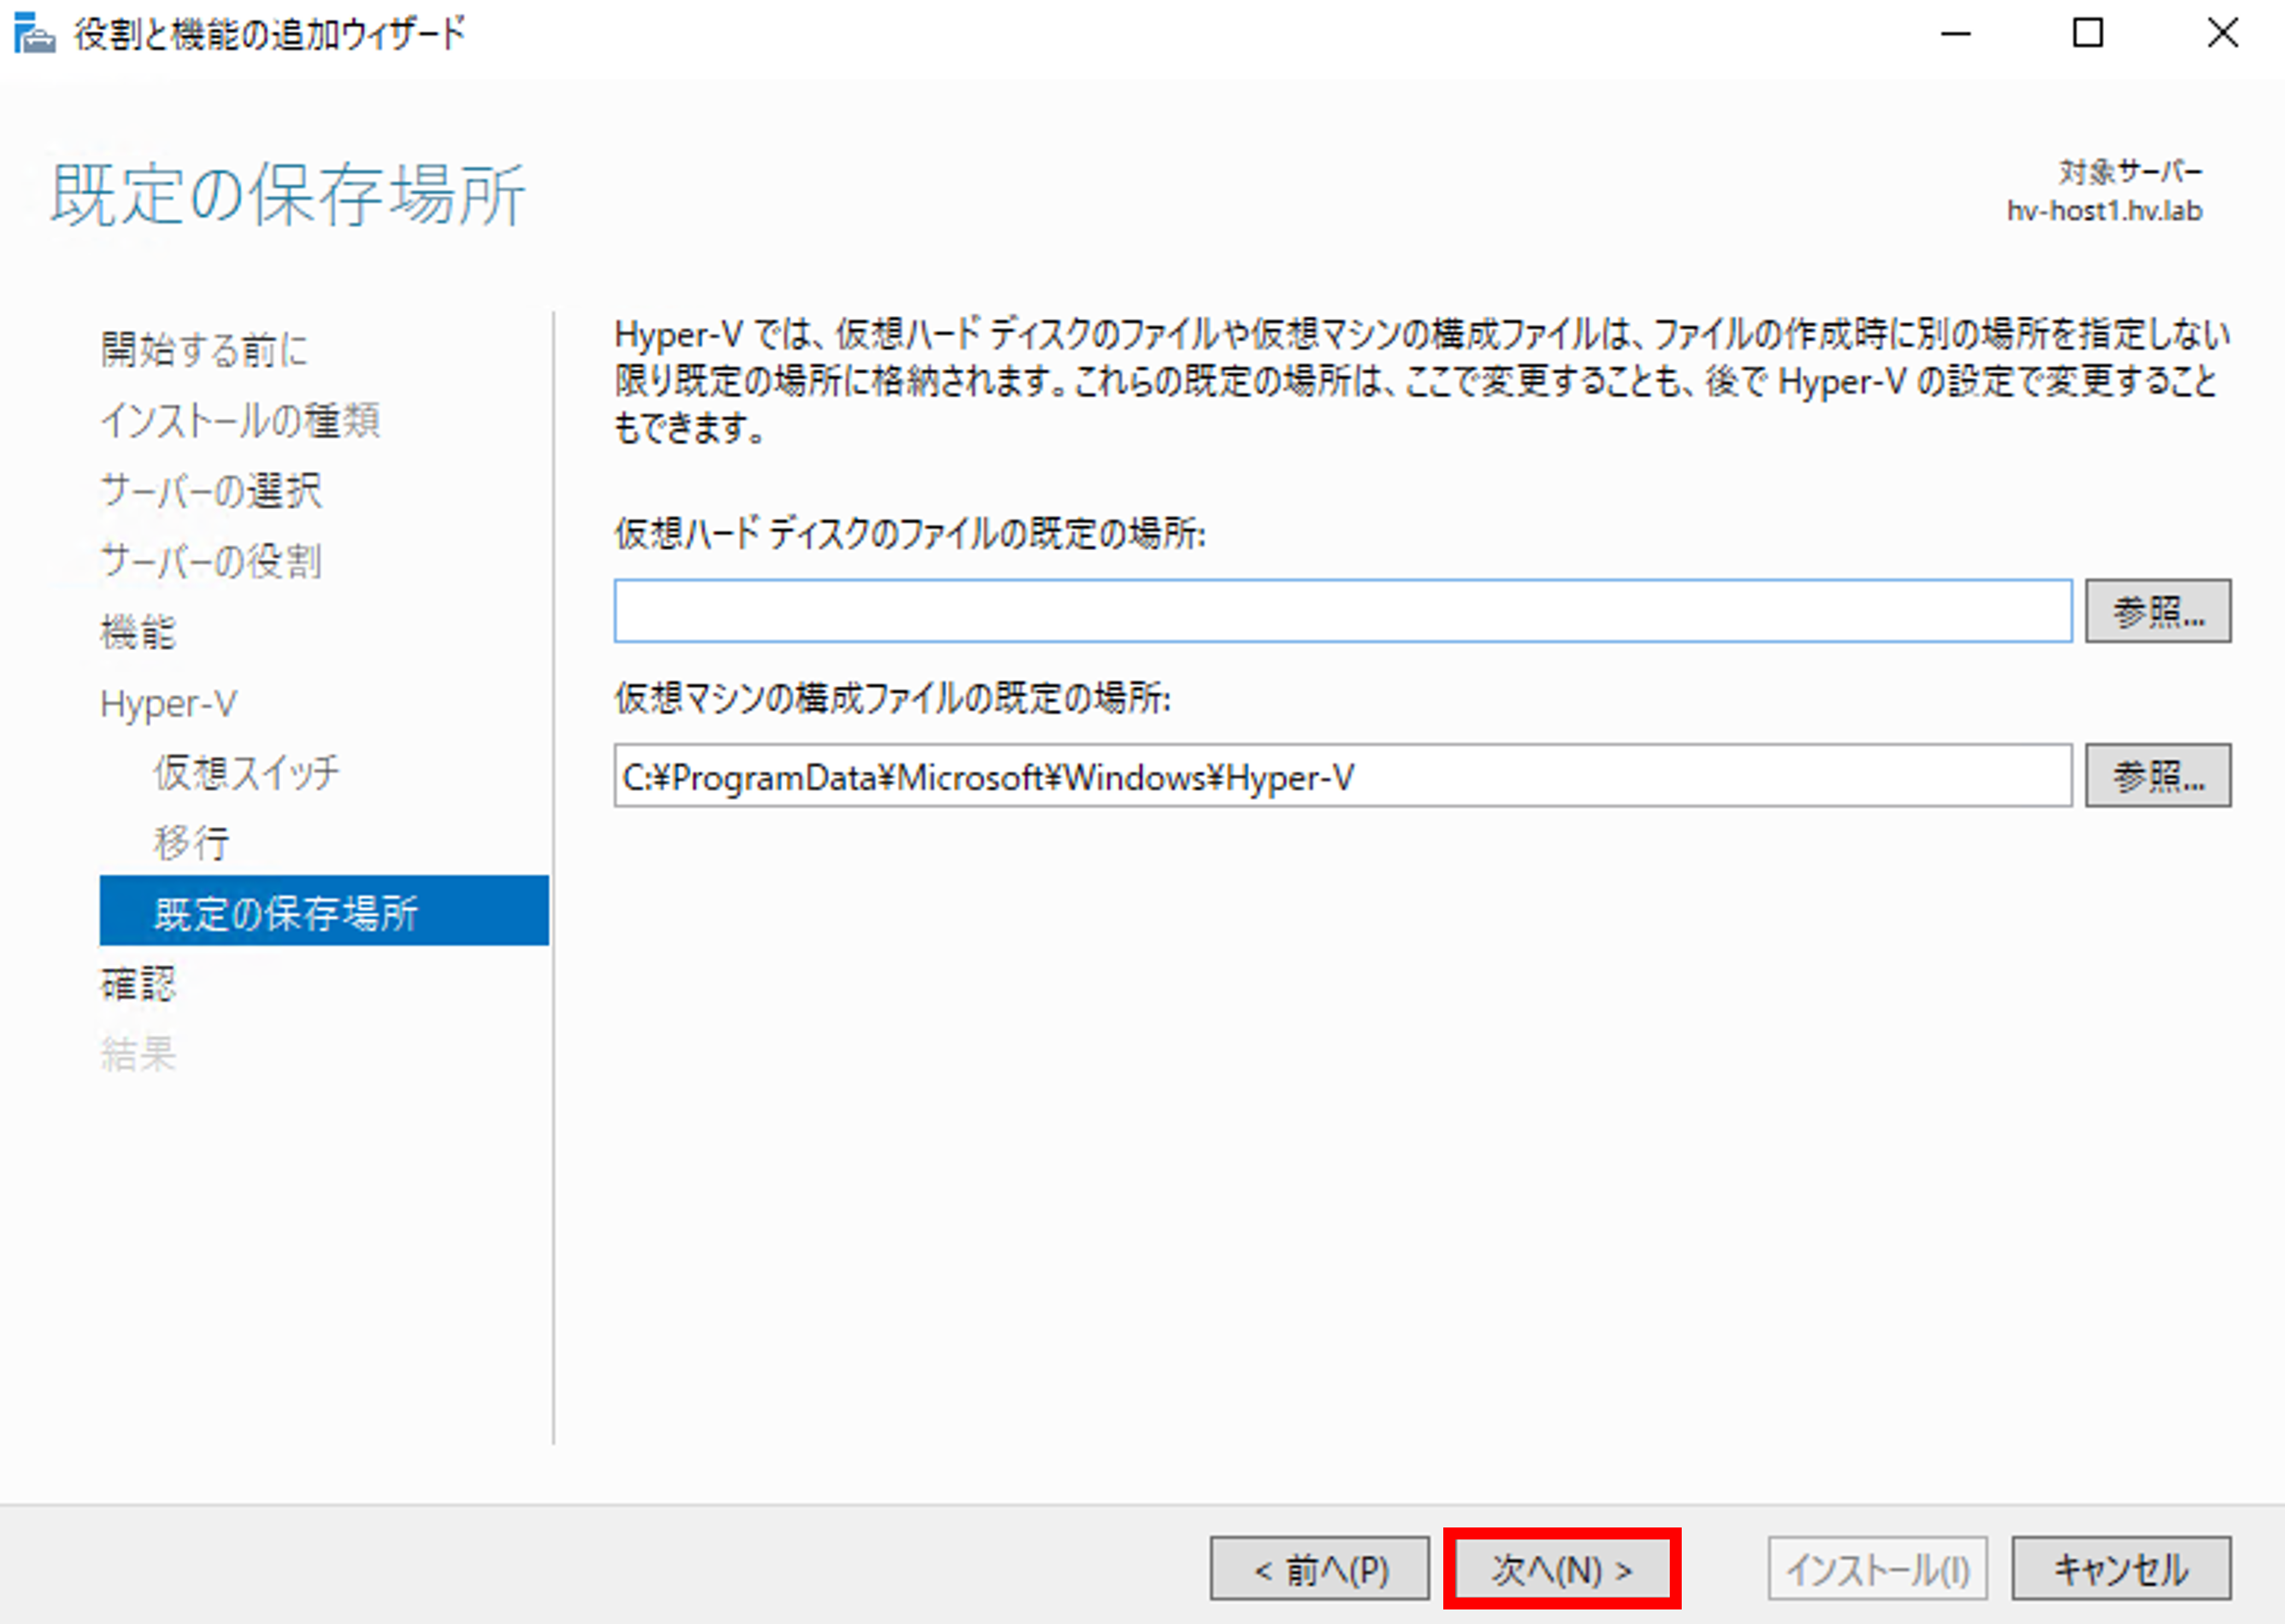This screenshot has width=2285, height=1624.
Task: Click the VM configuration path field
Action: (1342, 776)
